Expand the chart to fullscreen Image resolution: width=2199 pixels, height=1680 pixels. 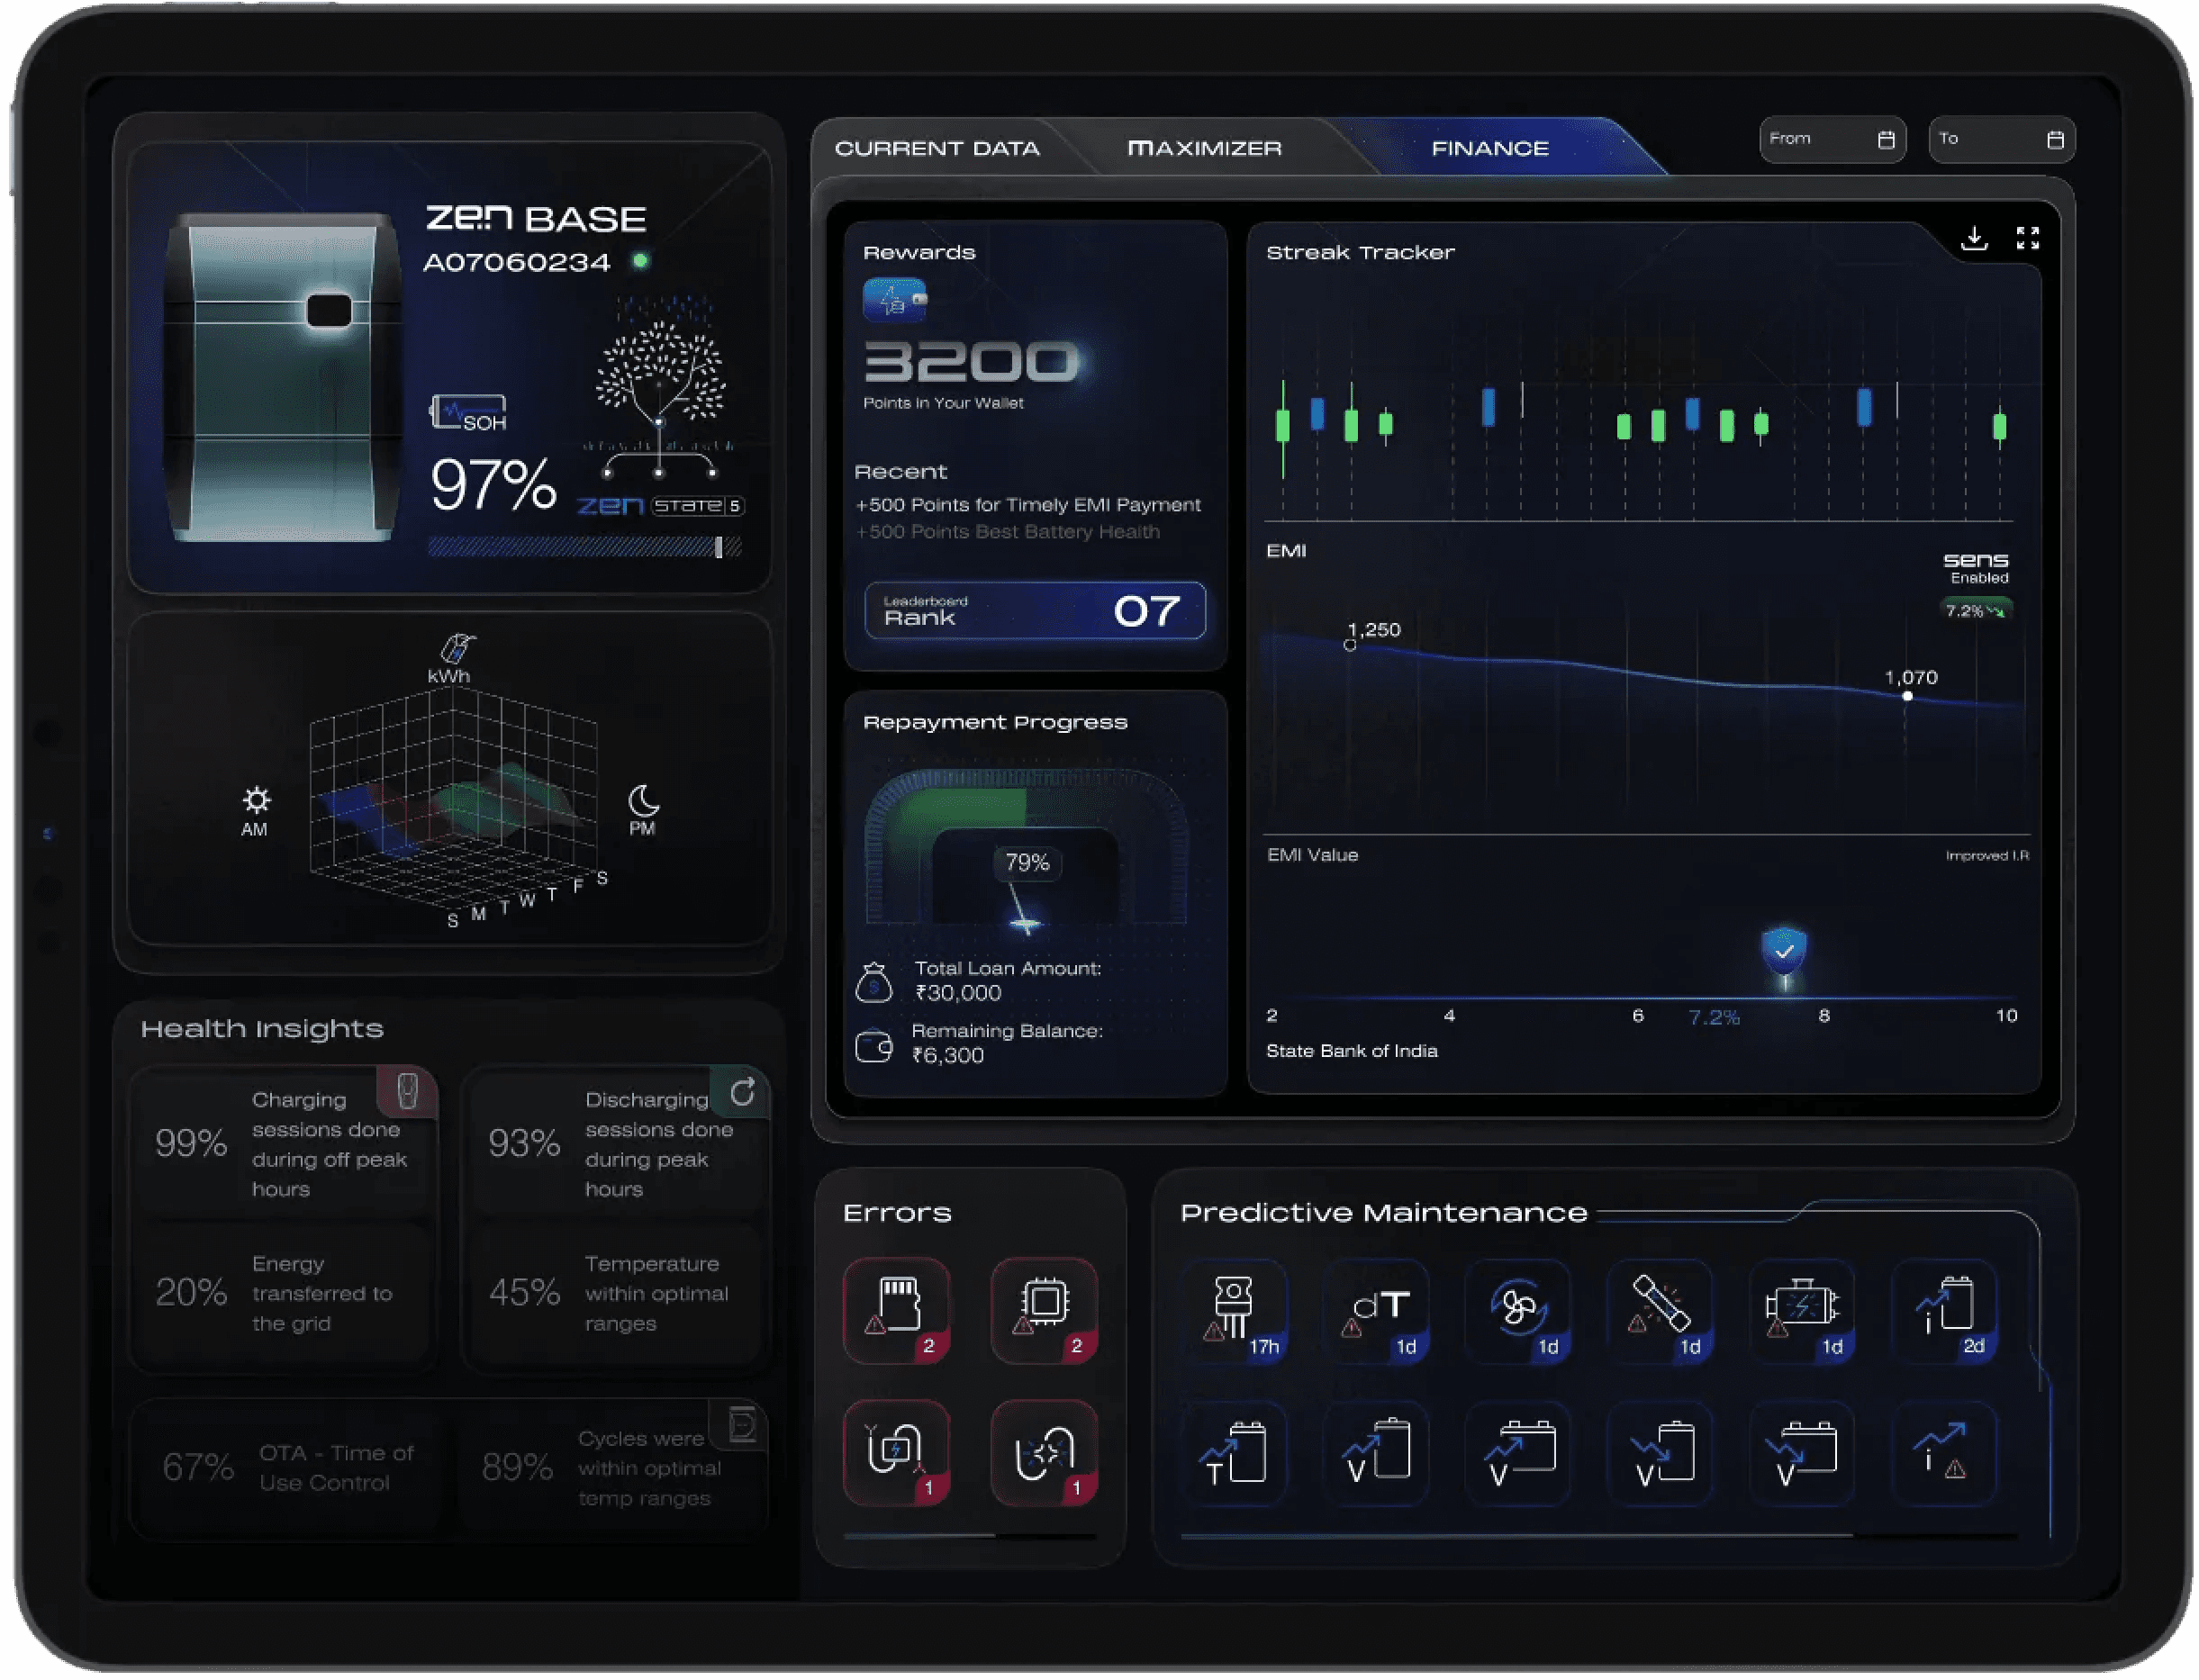2027,238
